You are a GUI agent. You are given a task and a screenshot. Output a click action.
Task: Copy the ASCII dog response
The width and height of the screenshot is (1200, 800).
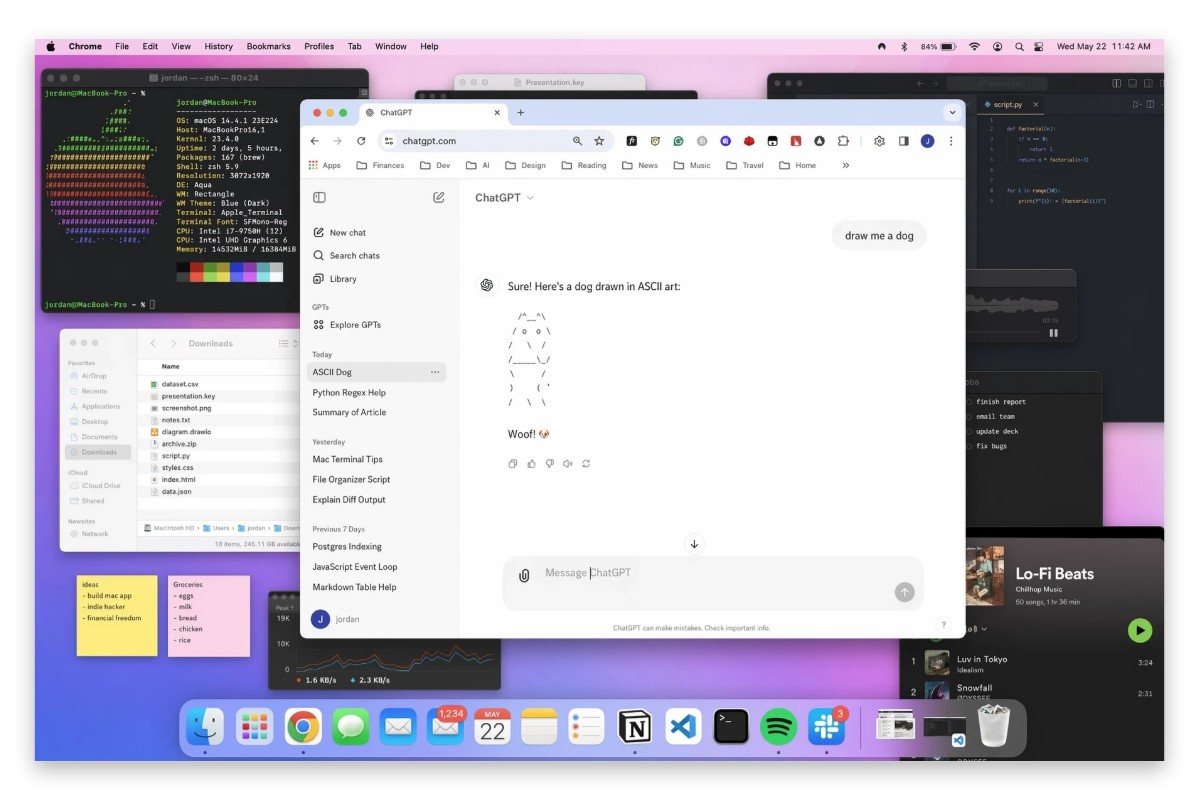click(513, 463)
